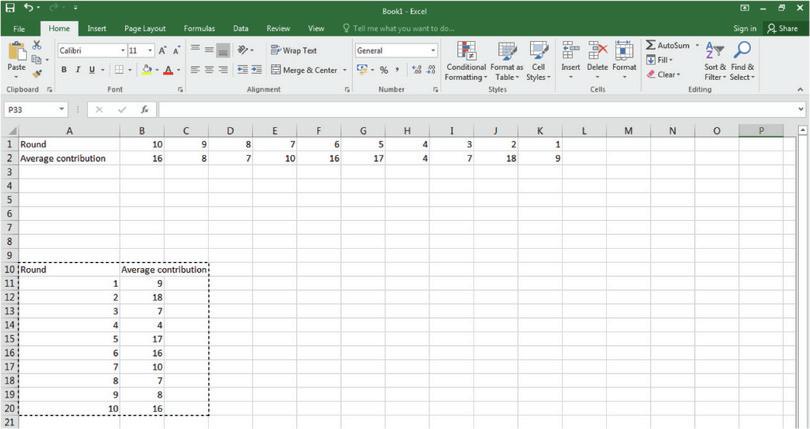Toggle Top Align for cells

[195, 50]
